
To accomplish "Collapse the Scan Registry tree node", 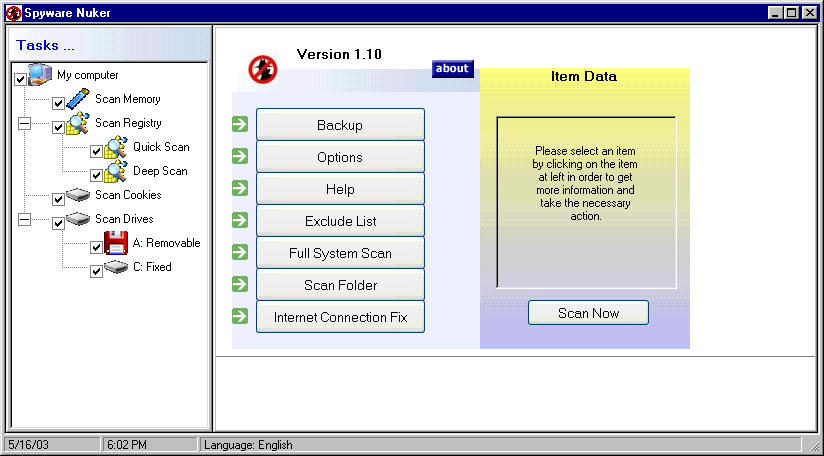I will pyautogui.click(x=25, y=123).
